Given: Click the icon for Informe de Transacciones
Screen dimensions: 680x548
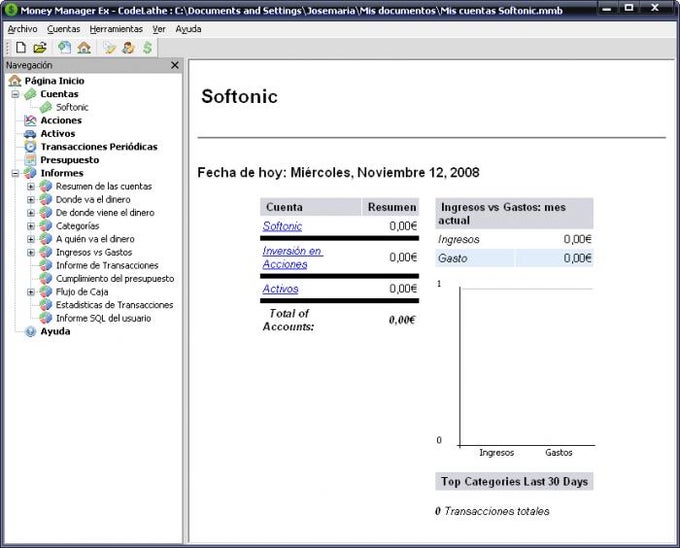Looking at the screenshot, I should (46, 265).
